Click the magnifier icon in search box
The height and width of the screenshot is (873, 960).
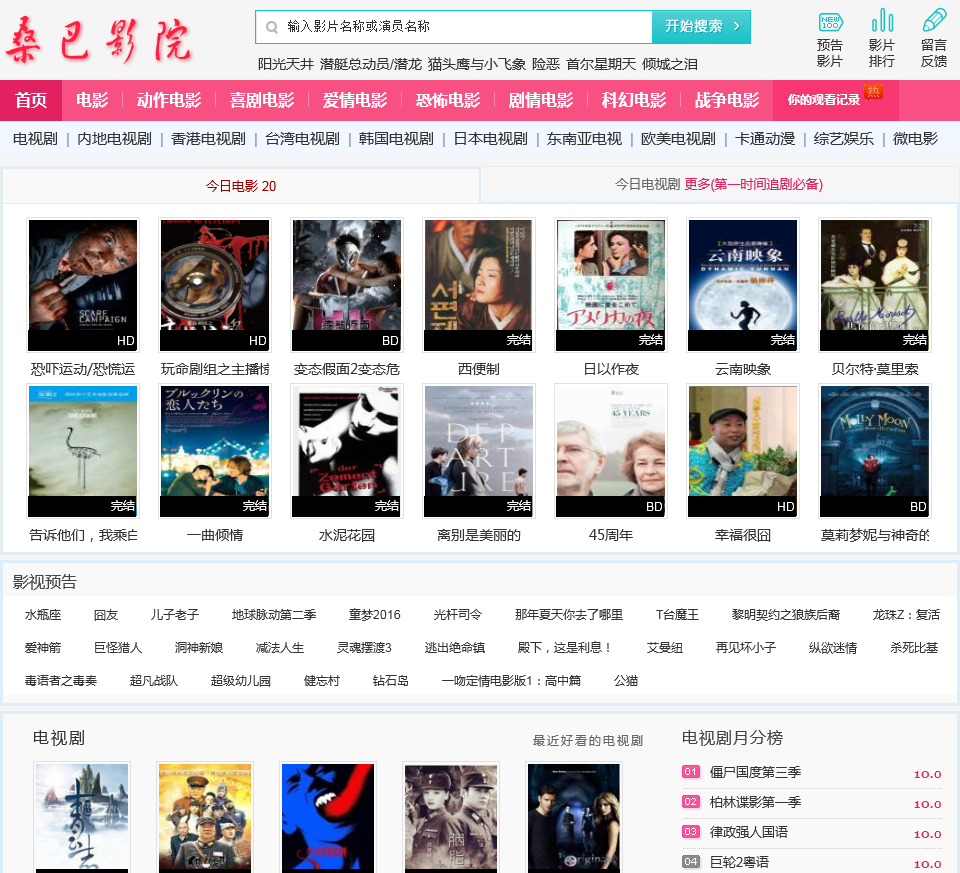pyautogui.click(x=272, y=27)
